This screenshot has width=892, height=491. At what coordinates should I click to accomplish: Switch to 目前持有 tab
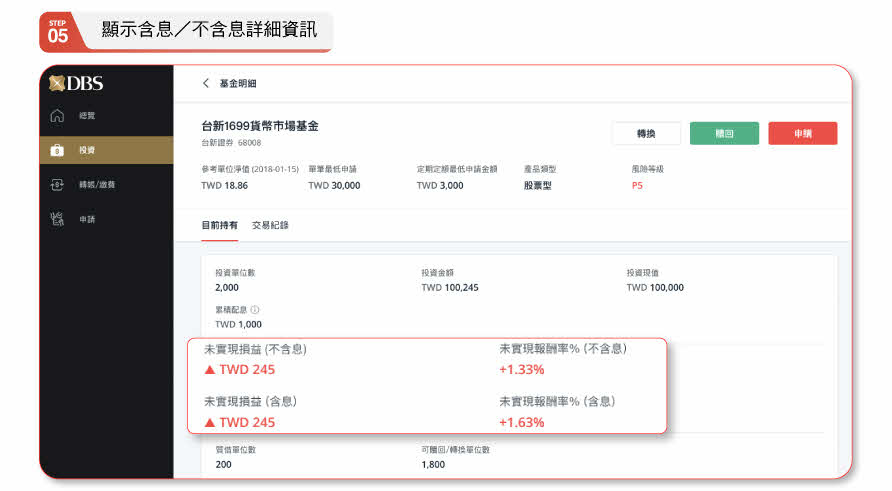click(220, 225)
